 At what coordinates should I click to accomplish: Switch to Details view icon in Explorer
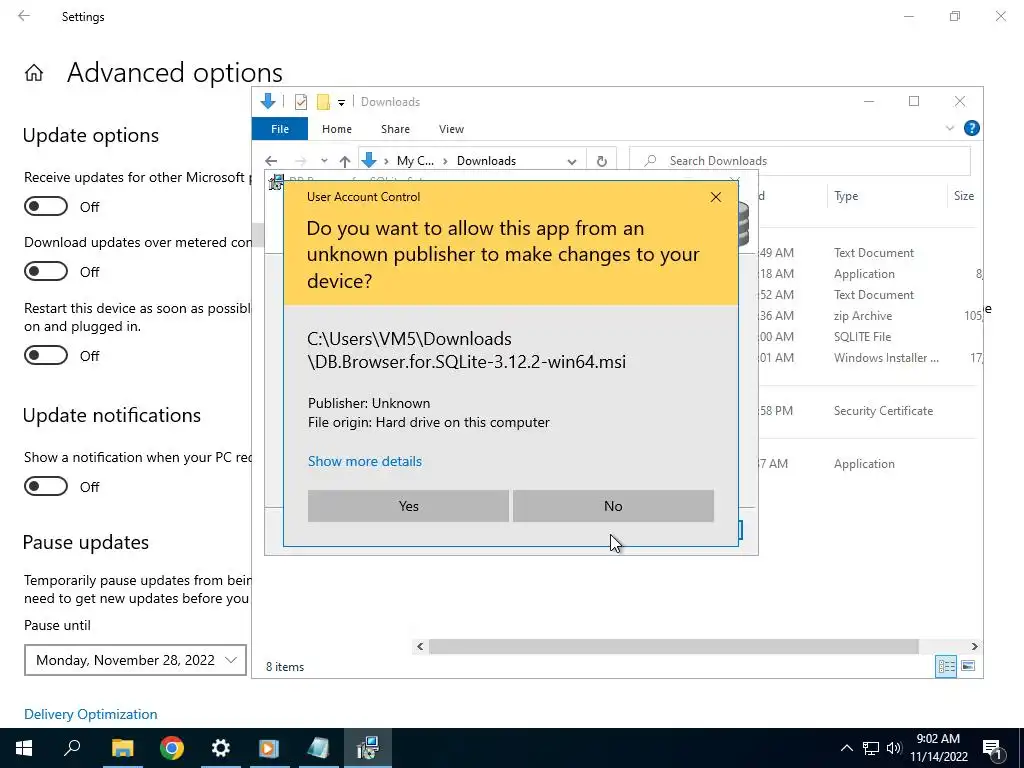[946, 666]
